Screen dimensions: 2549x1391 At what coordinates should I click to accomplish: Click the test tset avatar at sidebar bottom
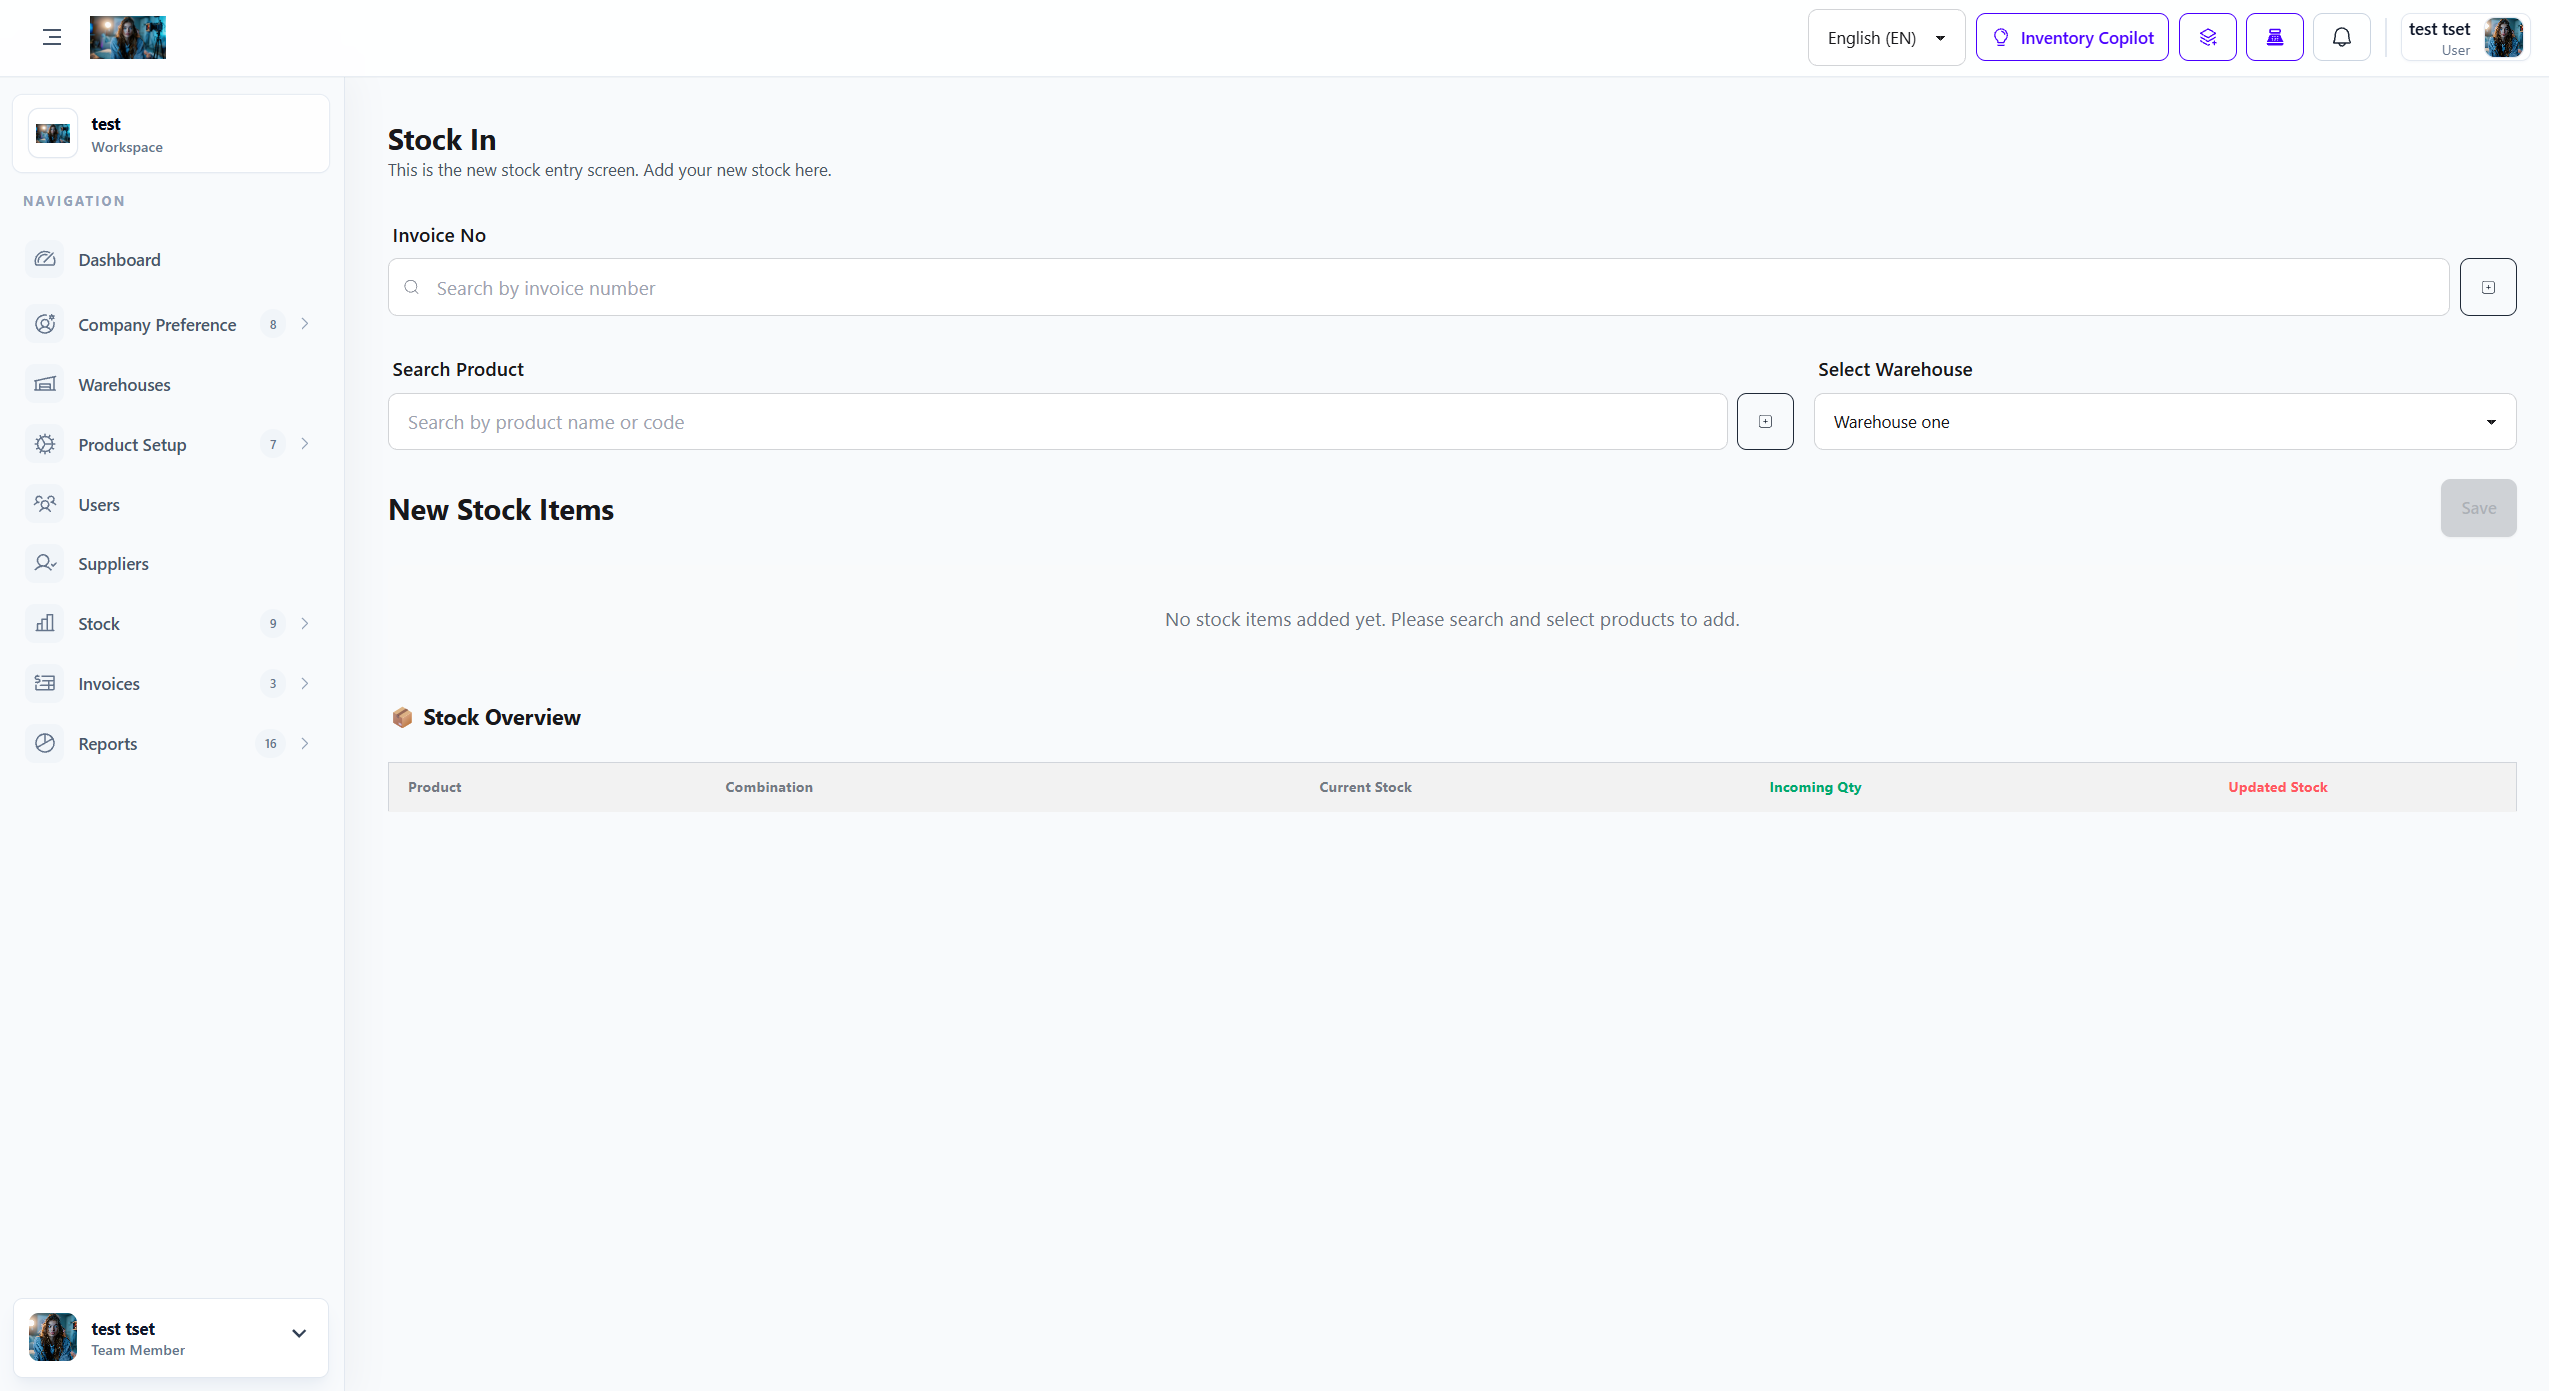click(53, 1338)
